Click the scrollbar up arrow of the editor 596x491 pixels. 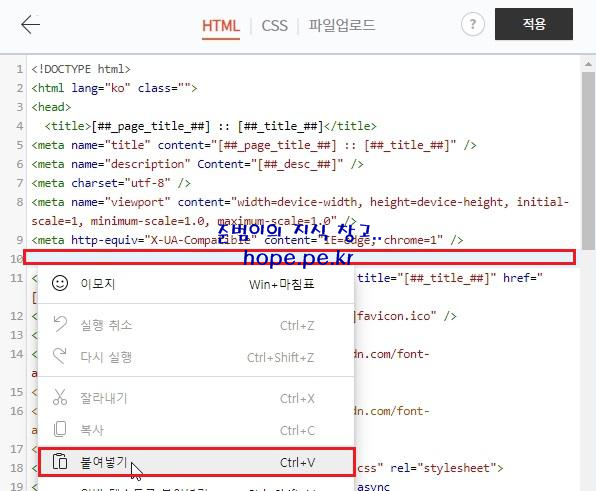(x=588, y=64)
